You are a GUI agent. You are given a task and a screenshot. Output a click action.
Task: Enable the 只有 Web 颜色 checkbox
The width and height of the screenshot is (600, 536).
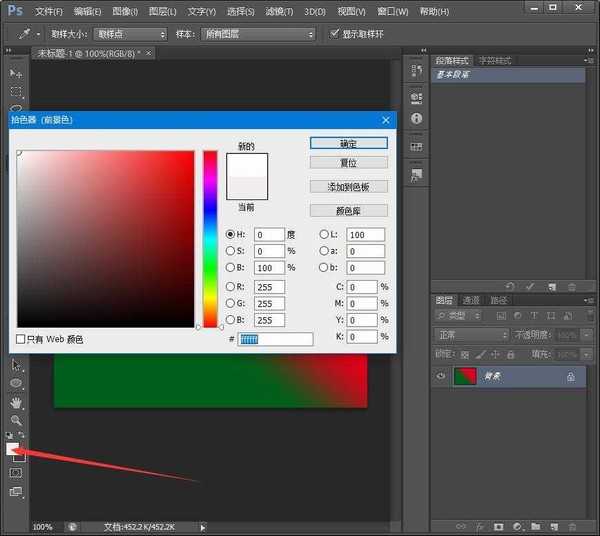pyautogui.click(x=21, y=340)
